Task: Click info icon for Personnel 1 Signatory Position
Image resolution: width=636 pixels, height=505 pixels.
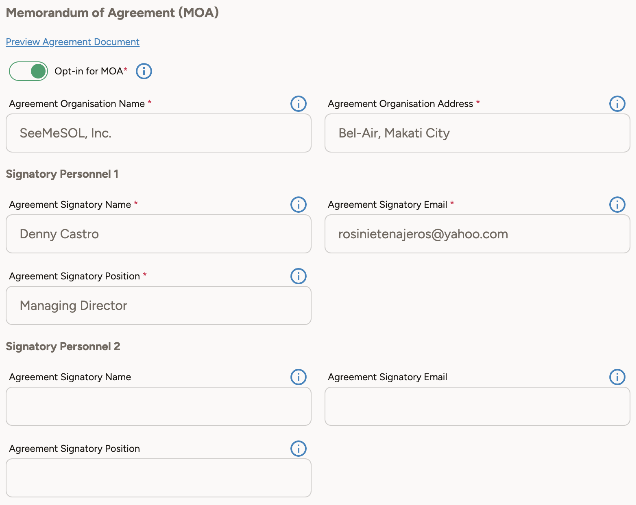Action: [298, 276]
